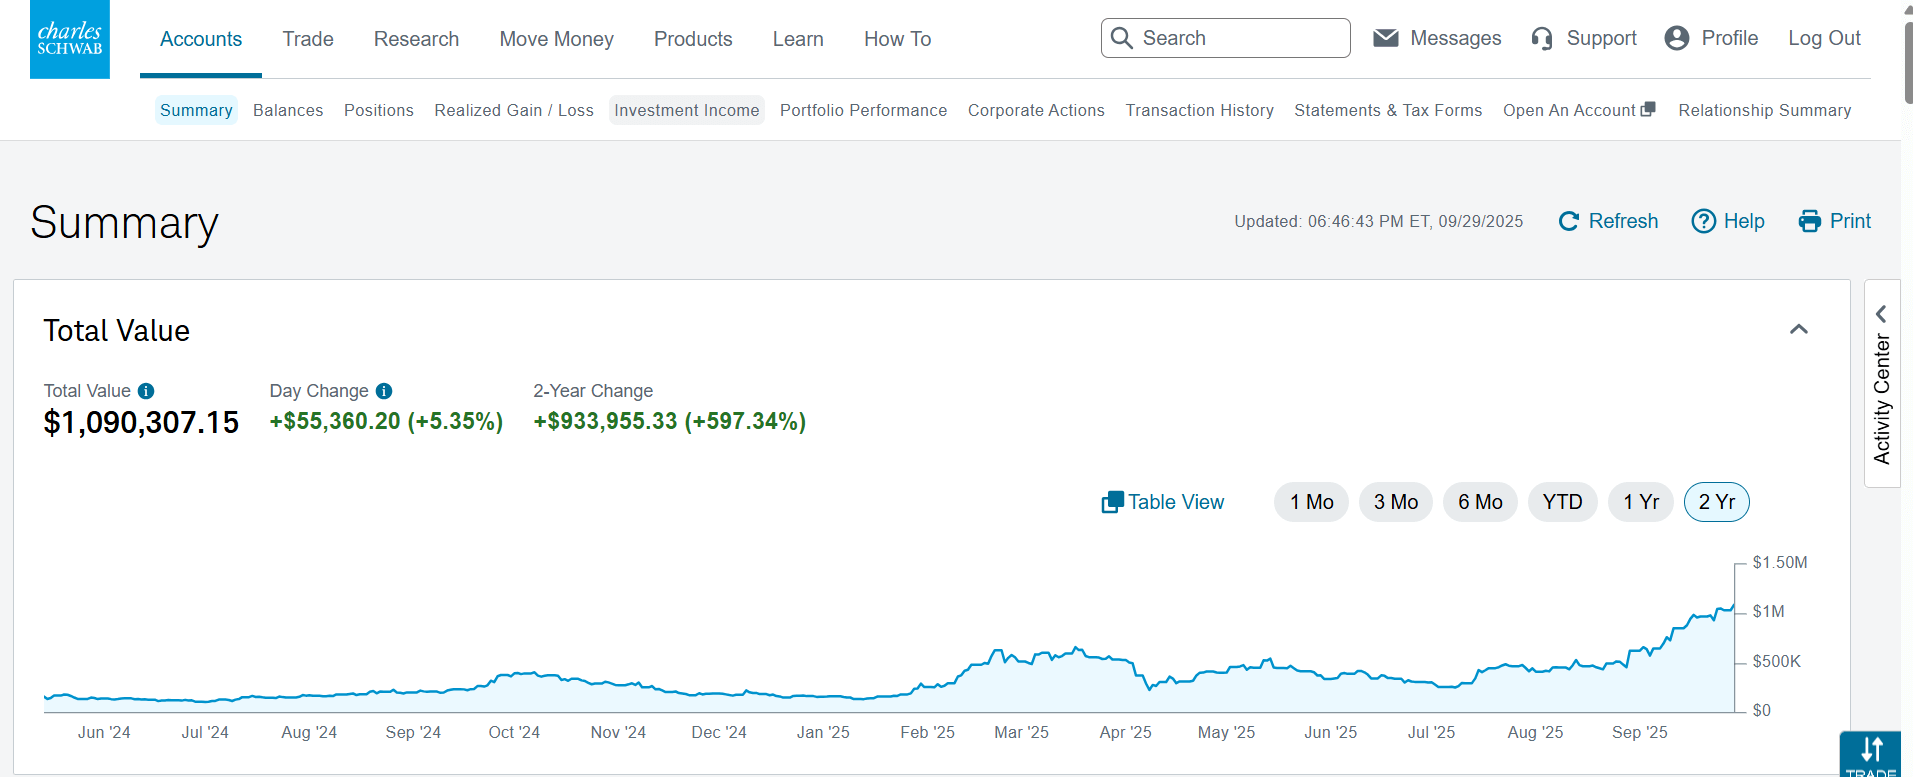This screenshot has width=1913, height=777.
Task: Click the Charles Schwab logo
Action: coord(70,39)
